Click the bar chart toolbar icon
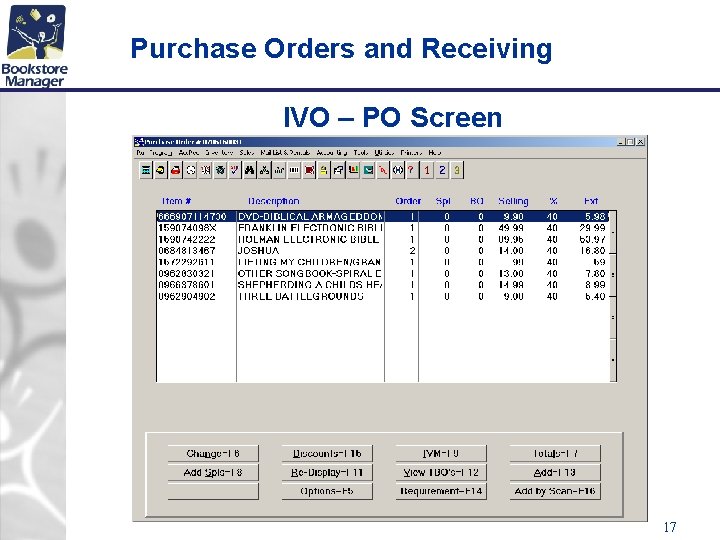The height and width of the screenshot is (540, 720). [x=353, y=170]
